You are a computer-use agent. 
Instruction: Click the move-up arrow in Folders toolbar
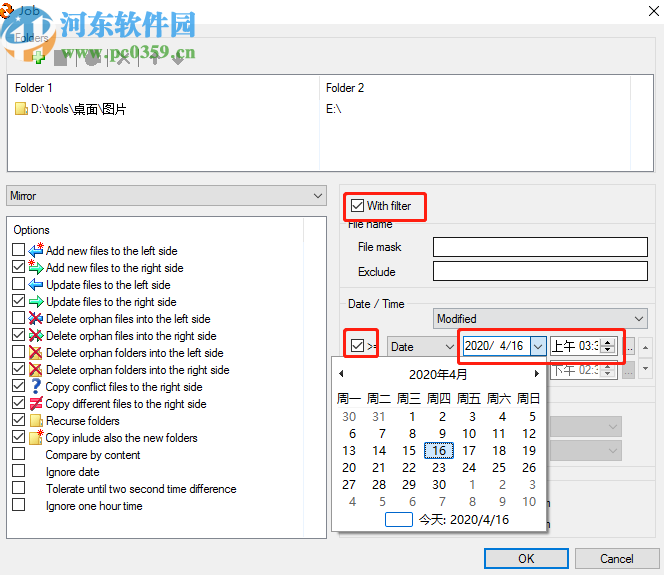point(155,58)
